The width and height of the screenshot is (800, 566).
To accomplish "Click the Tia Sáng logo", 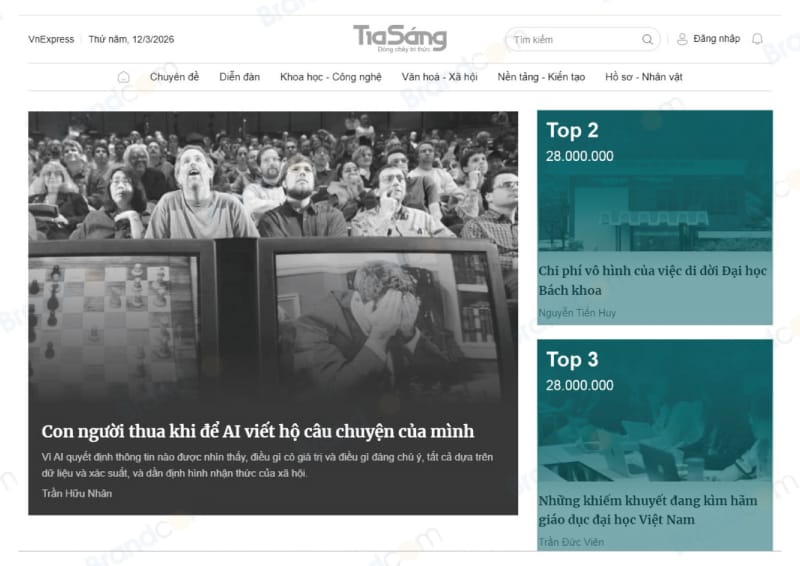I will (400, 38).
